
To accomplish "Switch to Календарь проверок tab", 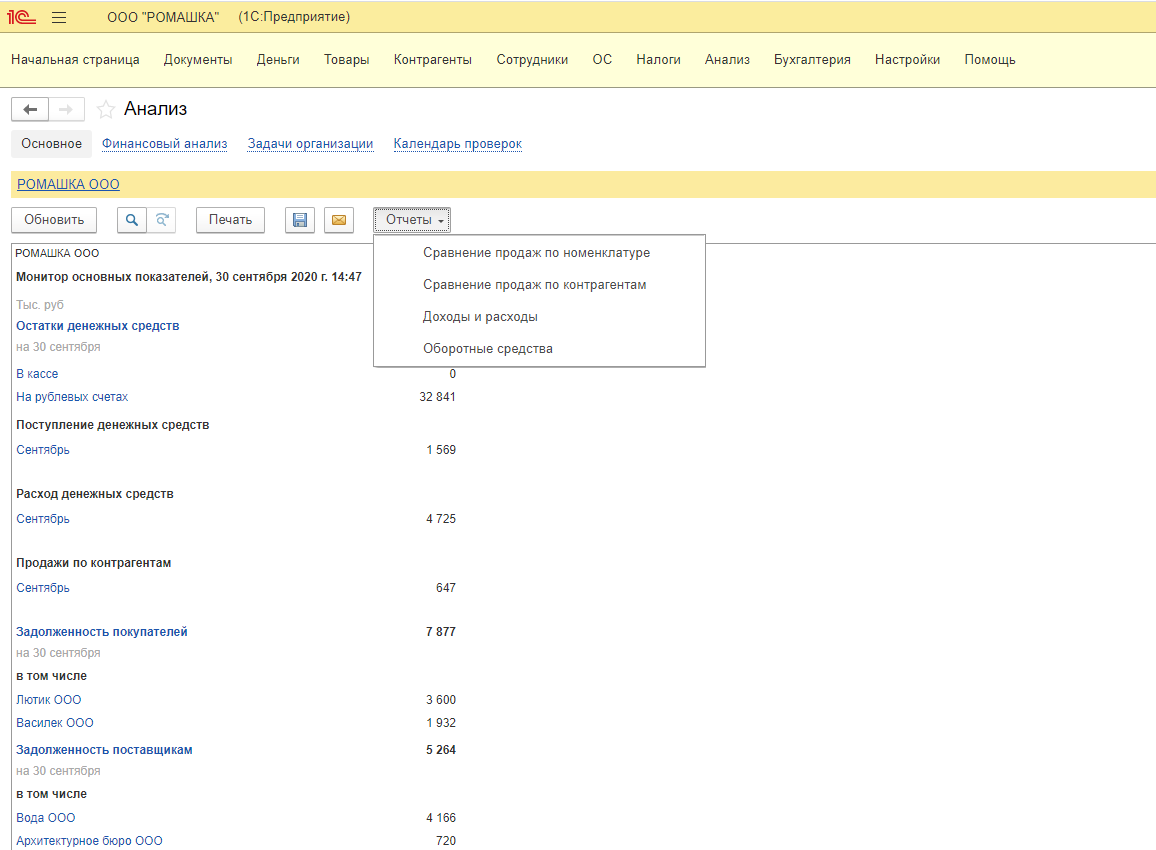I will click(x=457, y=144).
